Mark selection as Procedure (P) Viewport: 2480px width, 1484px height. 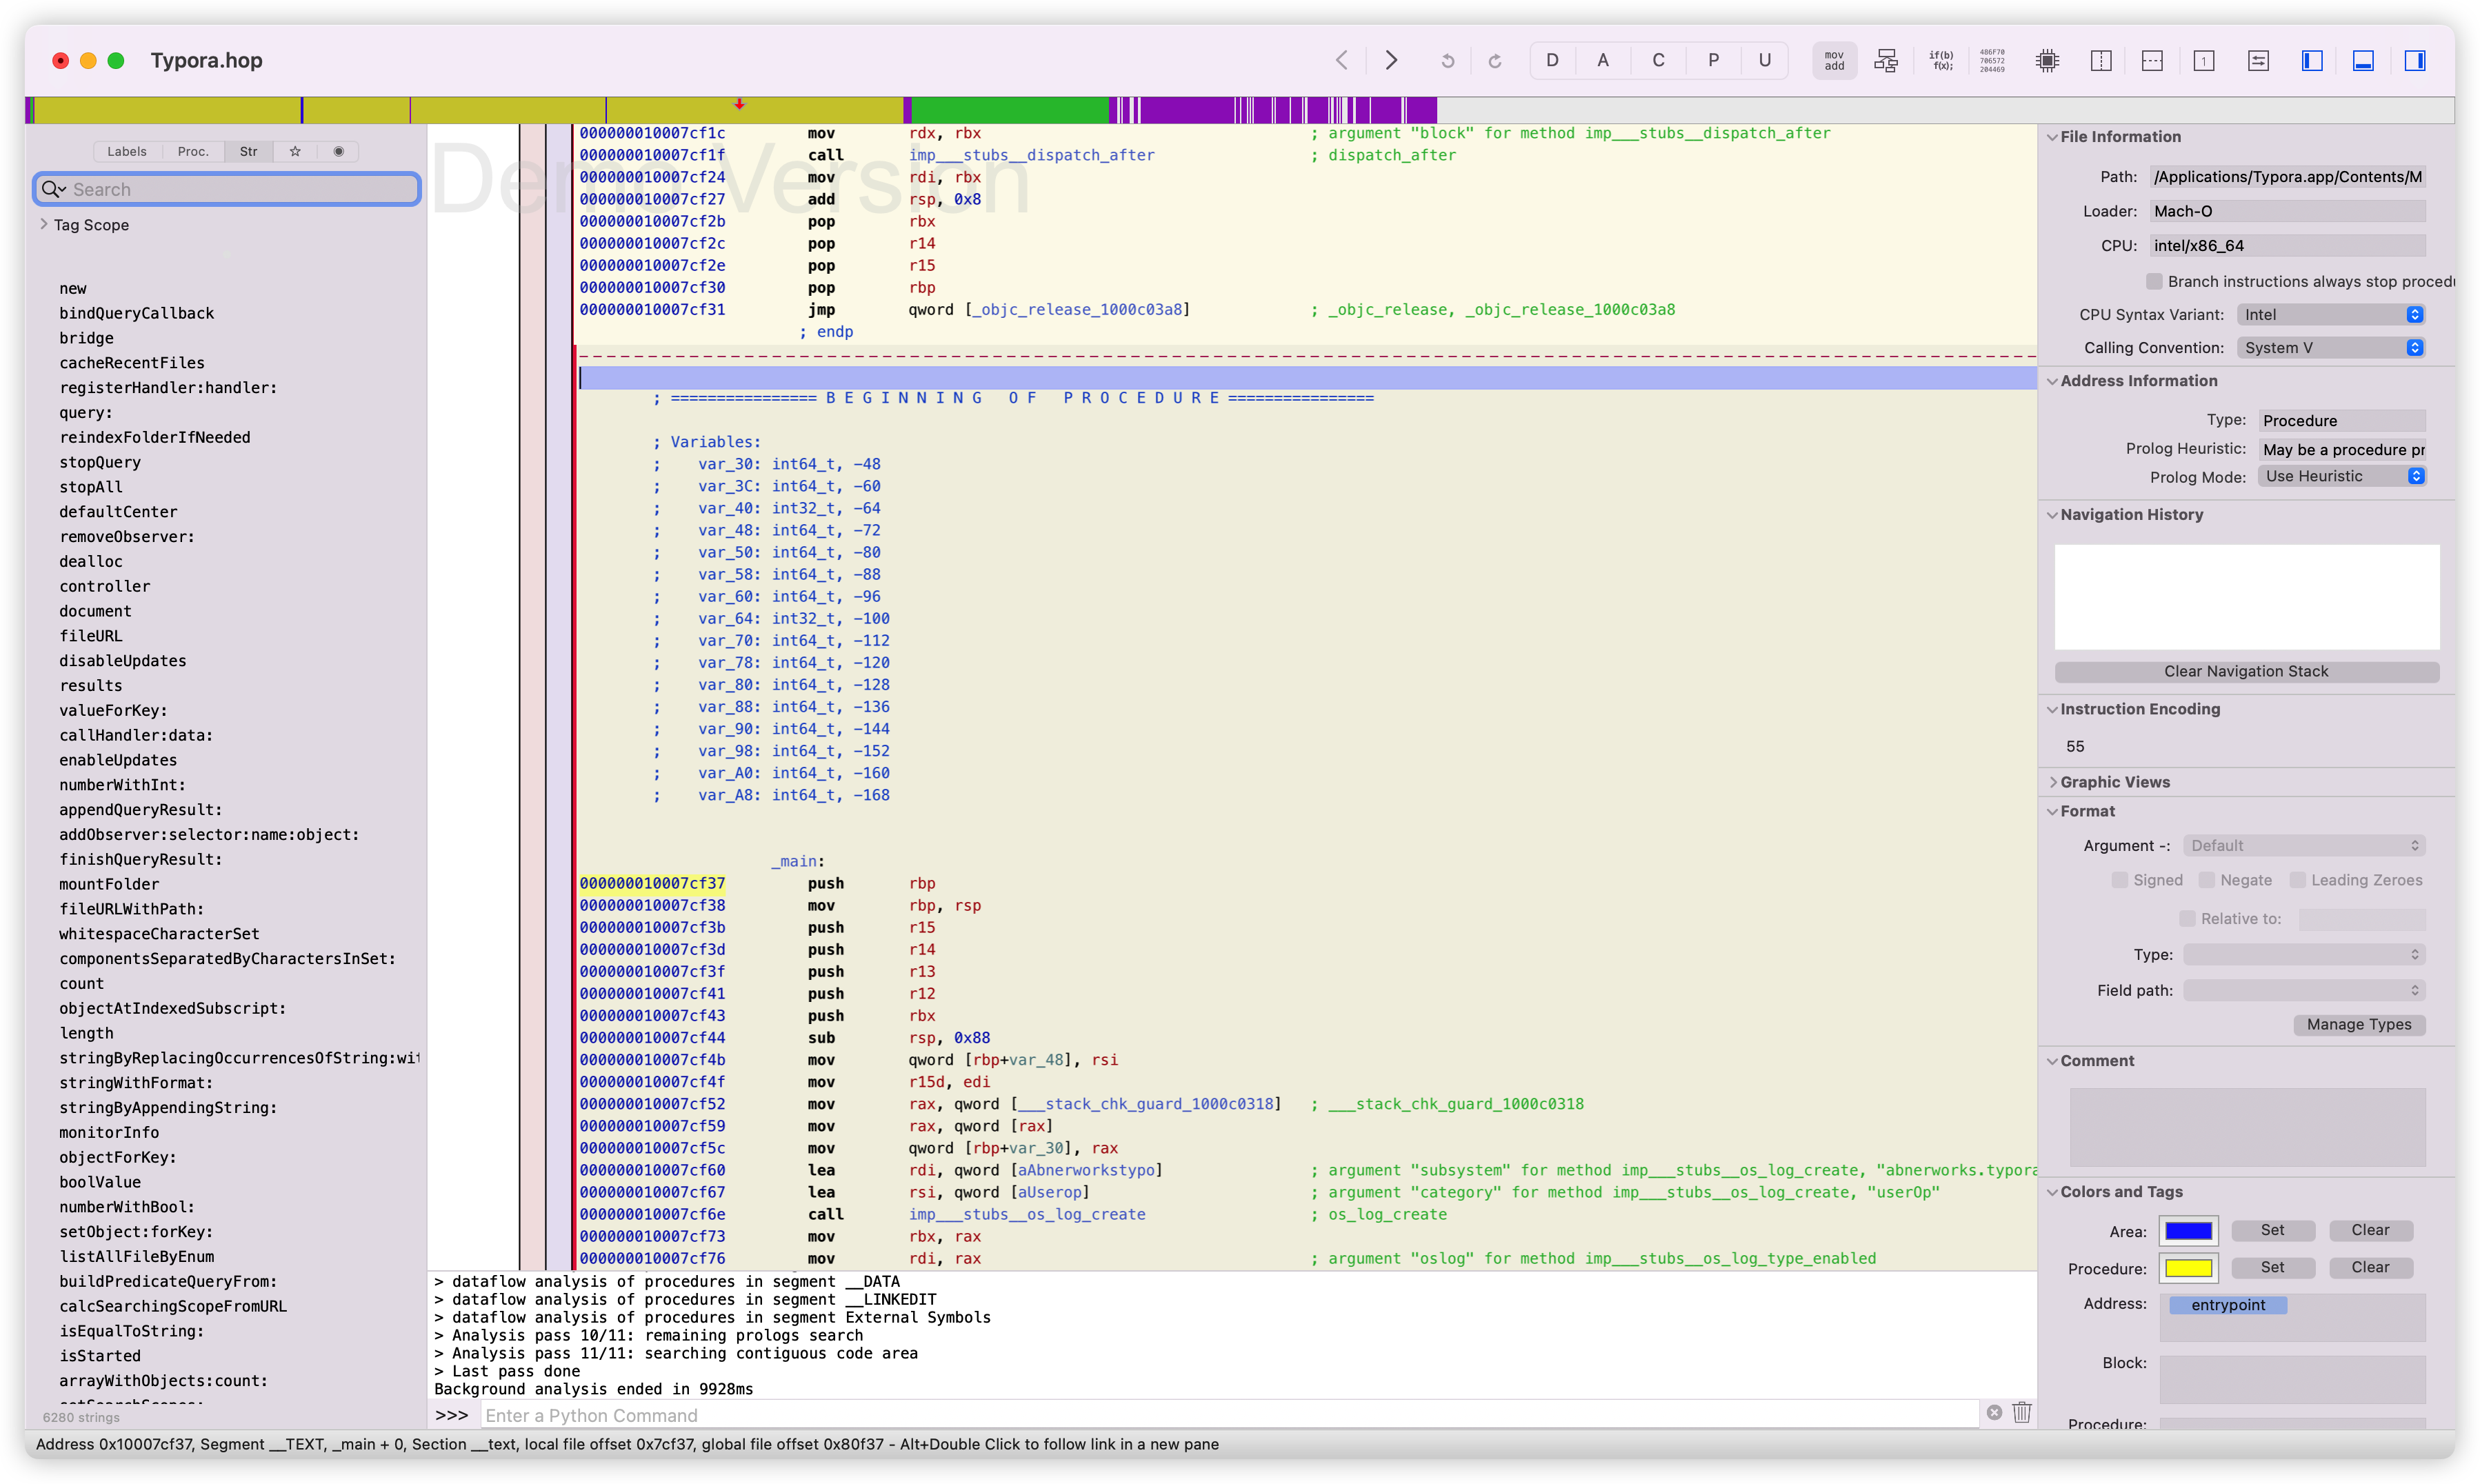coord(1713,60)
